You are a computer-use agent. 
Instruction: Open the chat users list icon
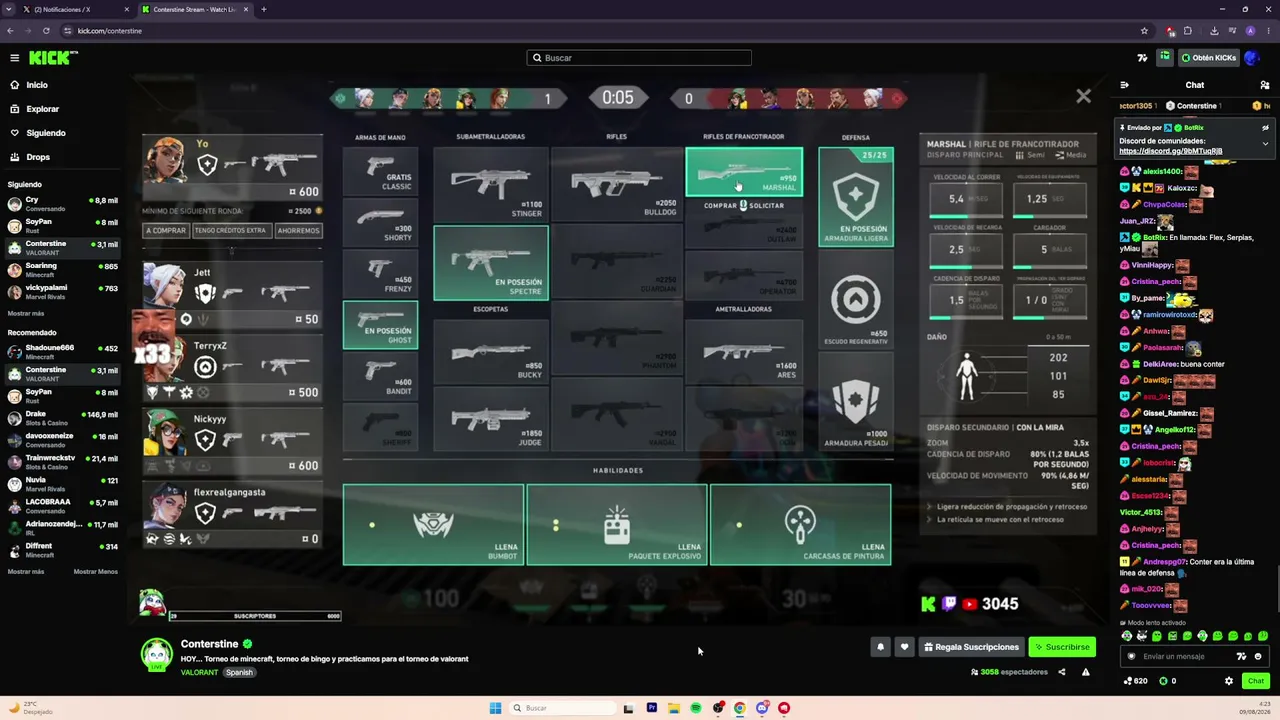[1265, 85]
